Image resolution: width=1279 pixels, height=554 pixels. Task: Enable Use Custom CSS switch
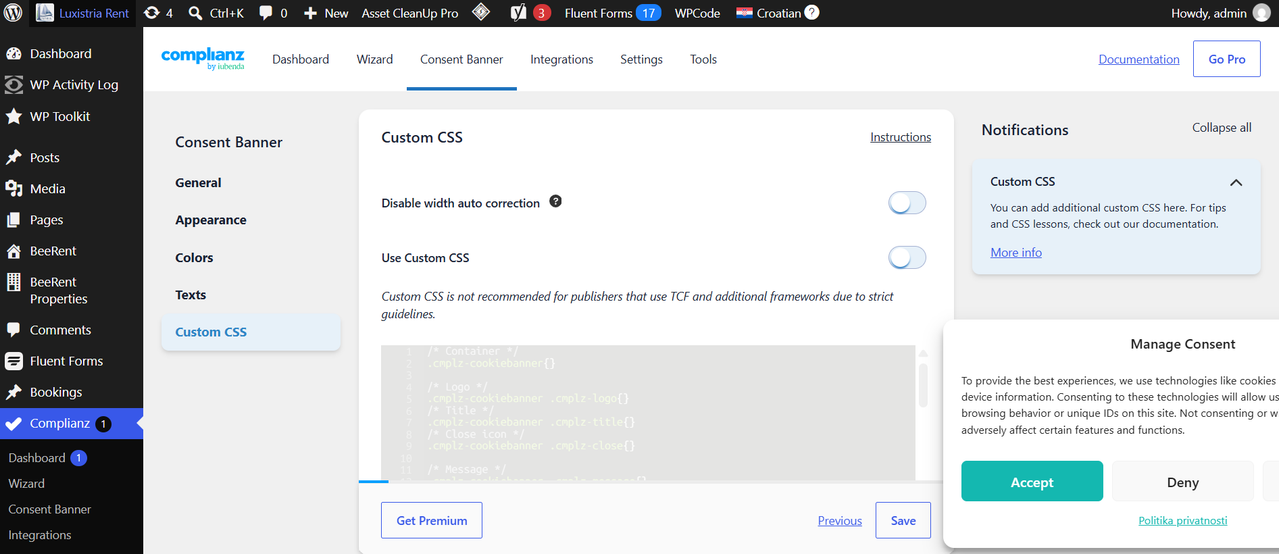point(907,258)
